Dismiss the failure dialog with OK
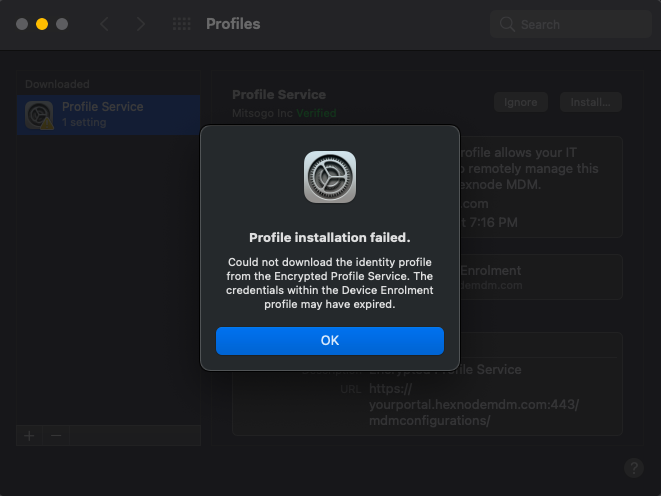 (330, 340)
